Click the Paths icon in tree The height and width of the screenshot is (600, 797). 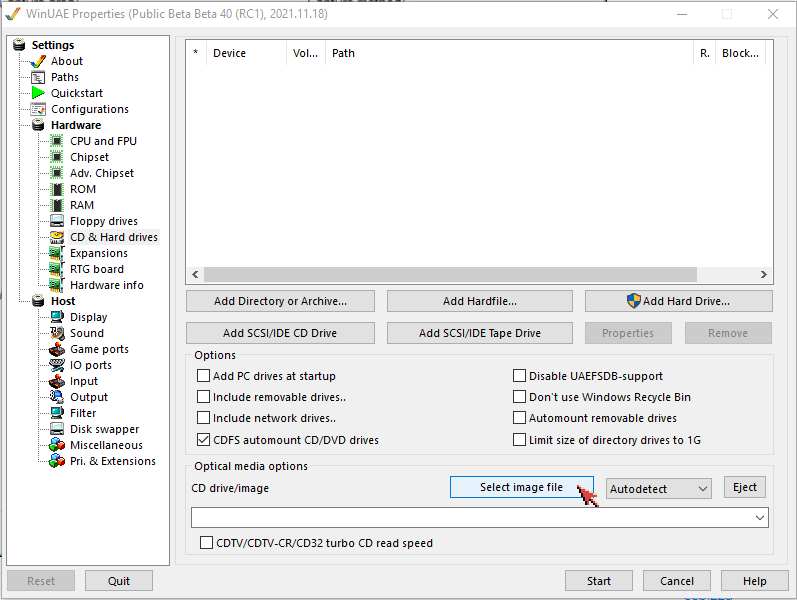pyautogui.click(x=38, y=77)
